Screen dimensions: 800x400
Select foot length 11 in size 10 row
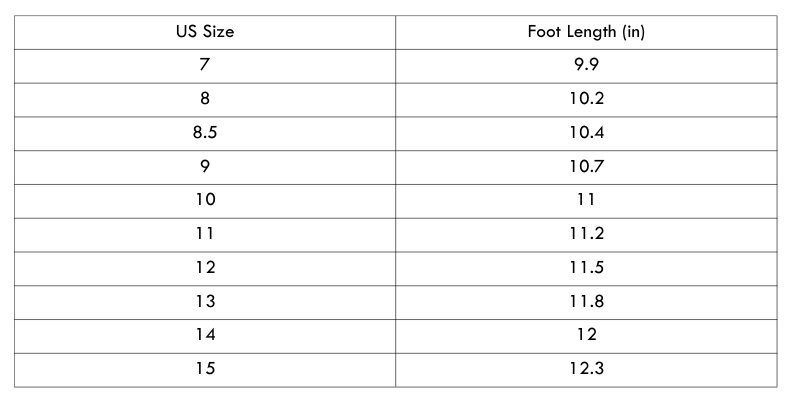[586, 200]
